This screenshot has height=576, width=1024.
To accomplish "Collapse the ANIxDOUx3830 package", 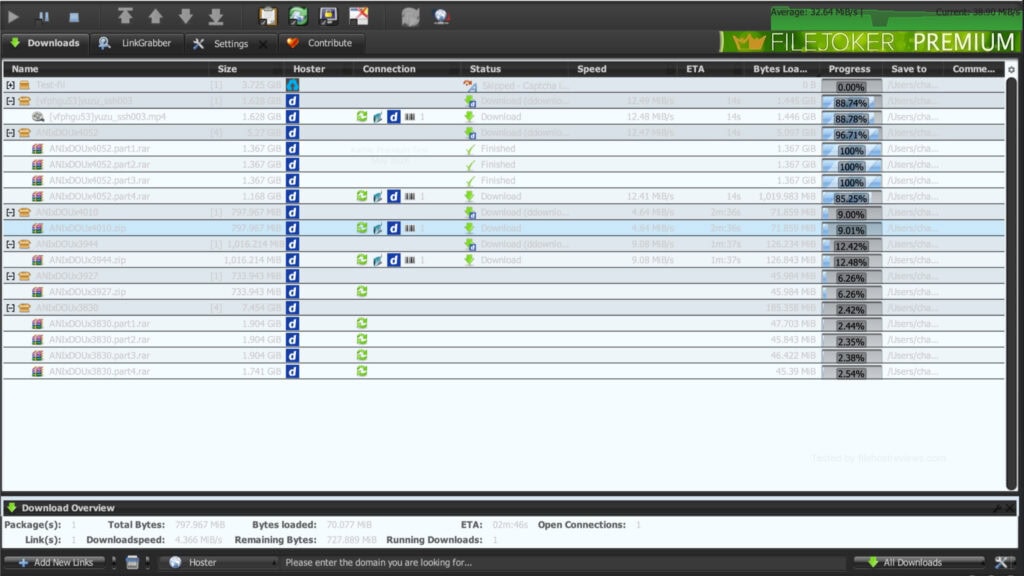I will (10, 308).
